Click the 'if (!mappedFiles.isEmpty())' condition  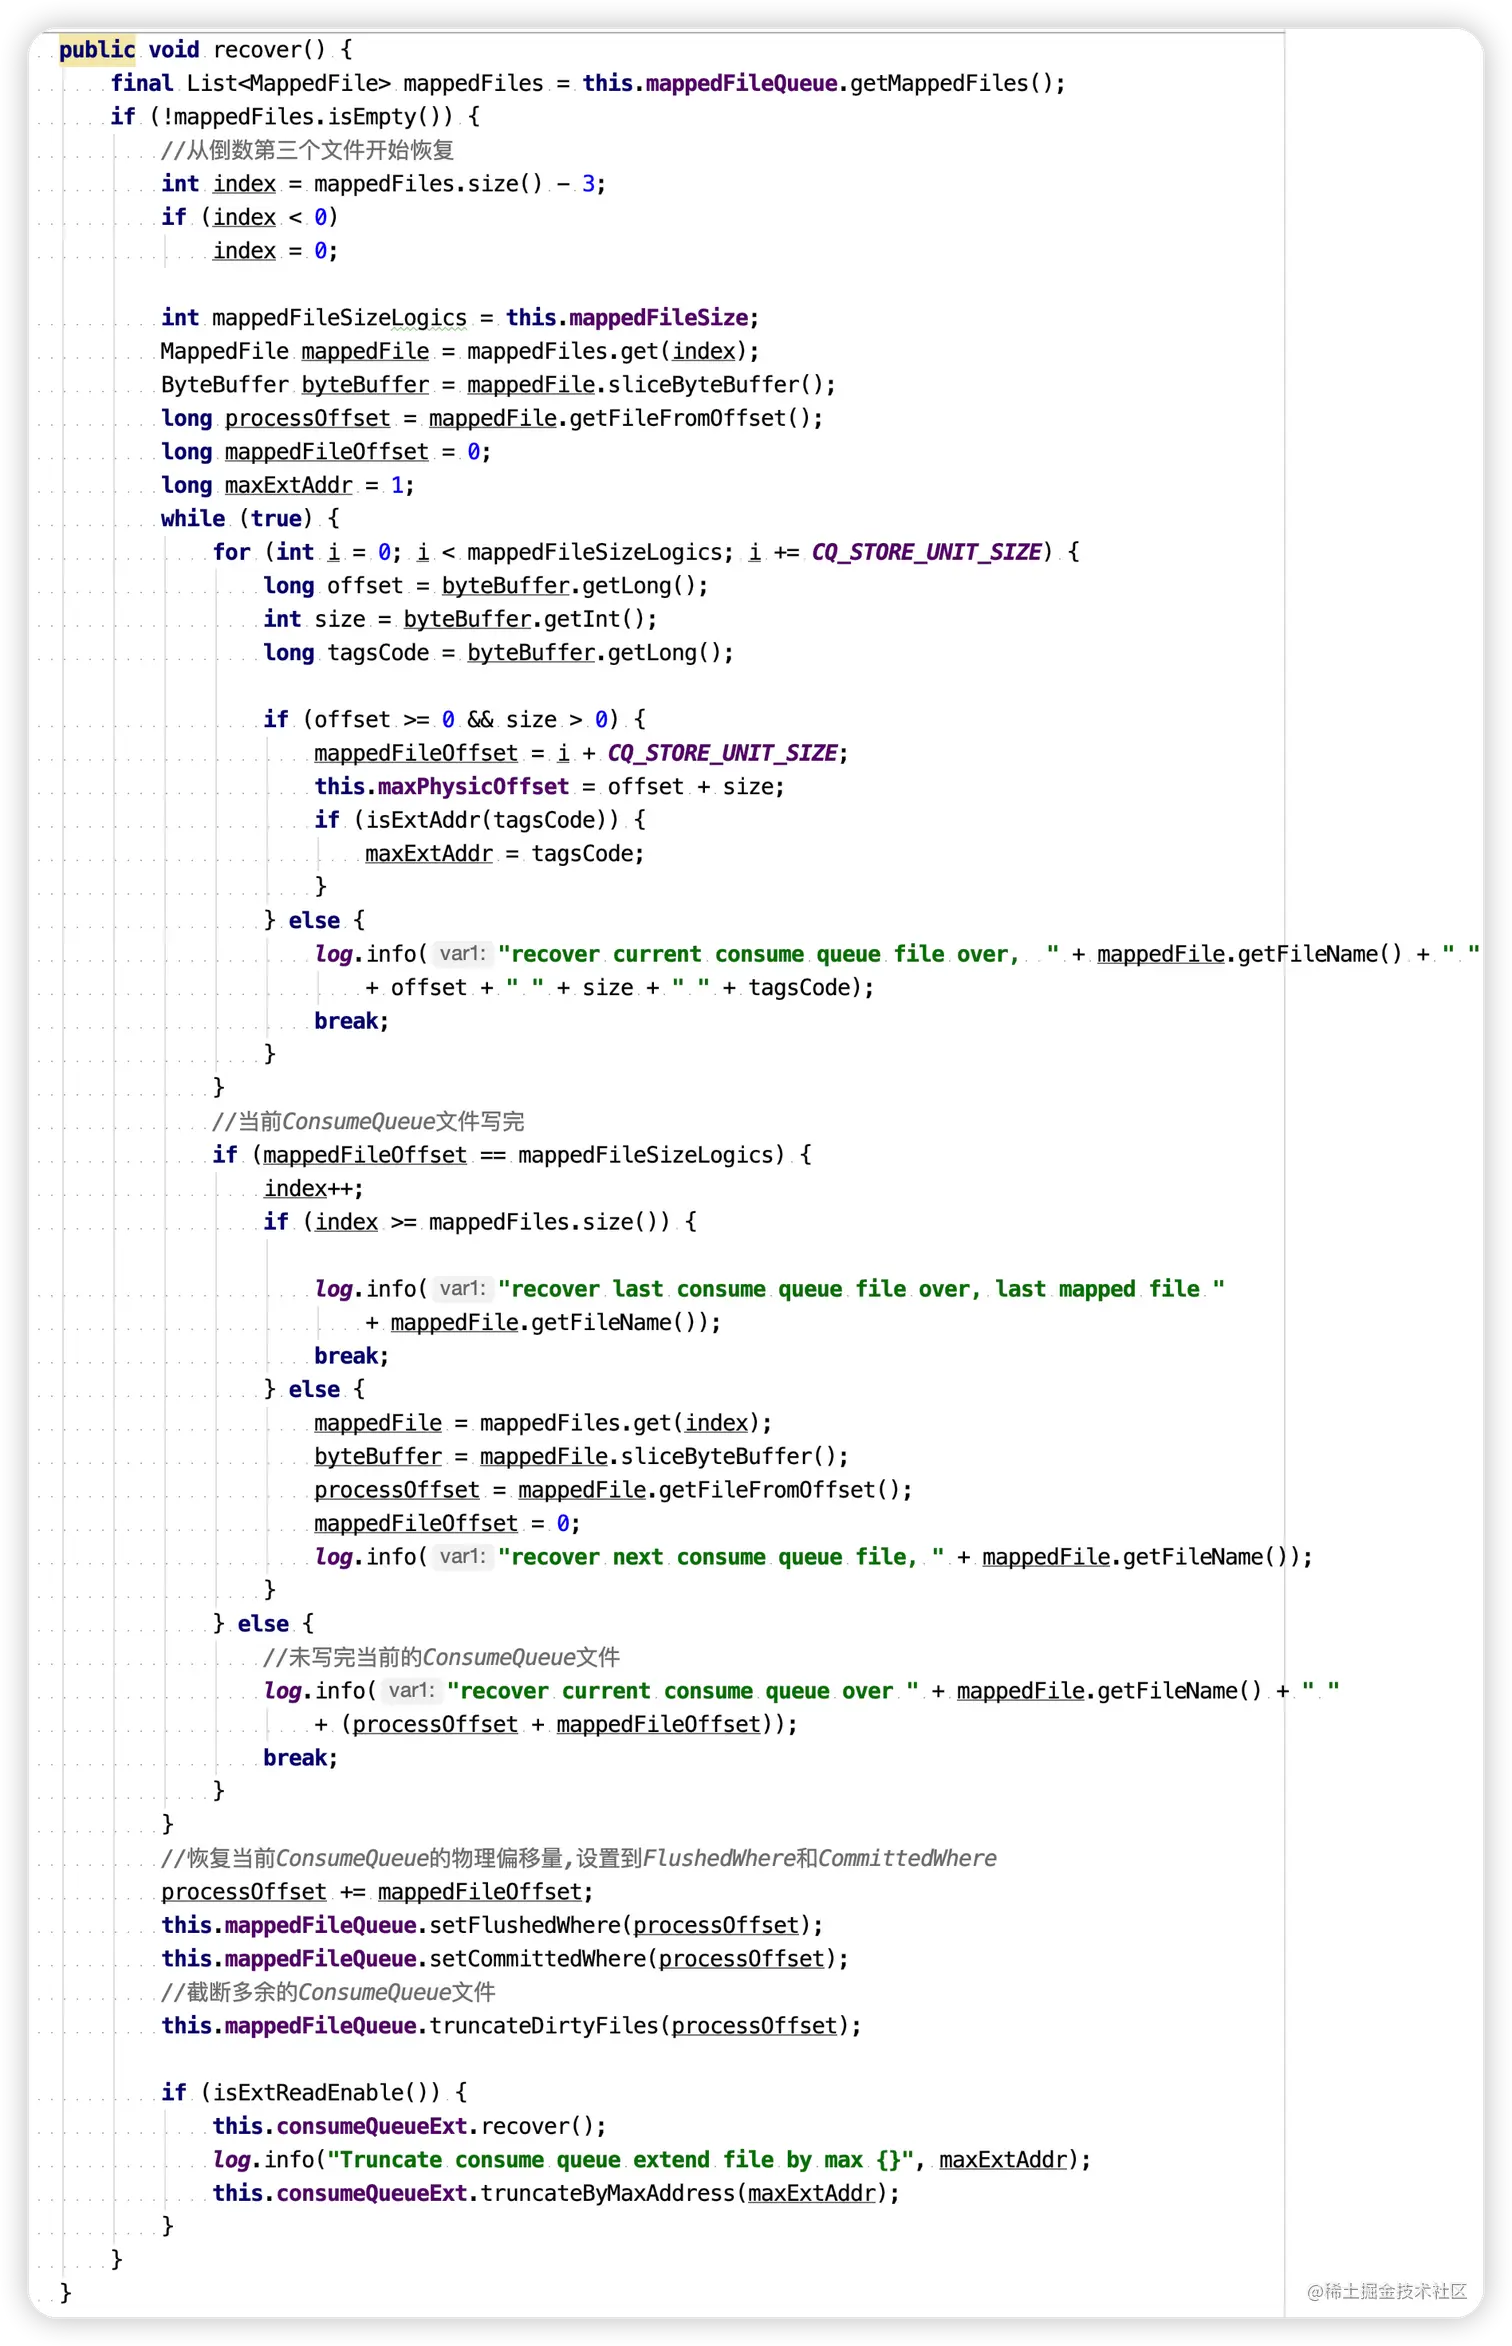tap(295, 116)
